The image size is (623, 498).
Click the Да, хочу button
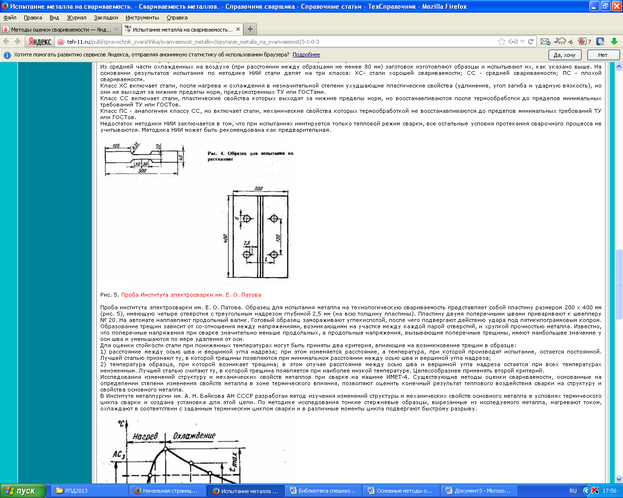565,55
